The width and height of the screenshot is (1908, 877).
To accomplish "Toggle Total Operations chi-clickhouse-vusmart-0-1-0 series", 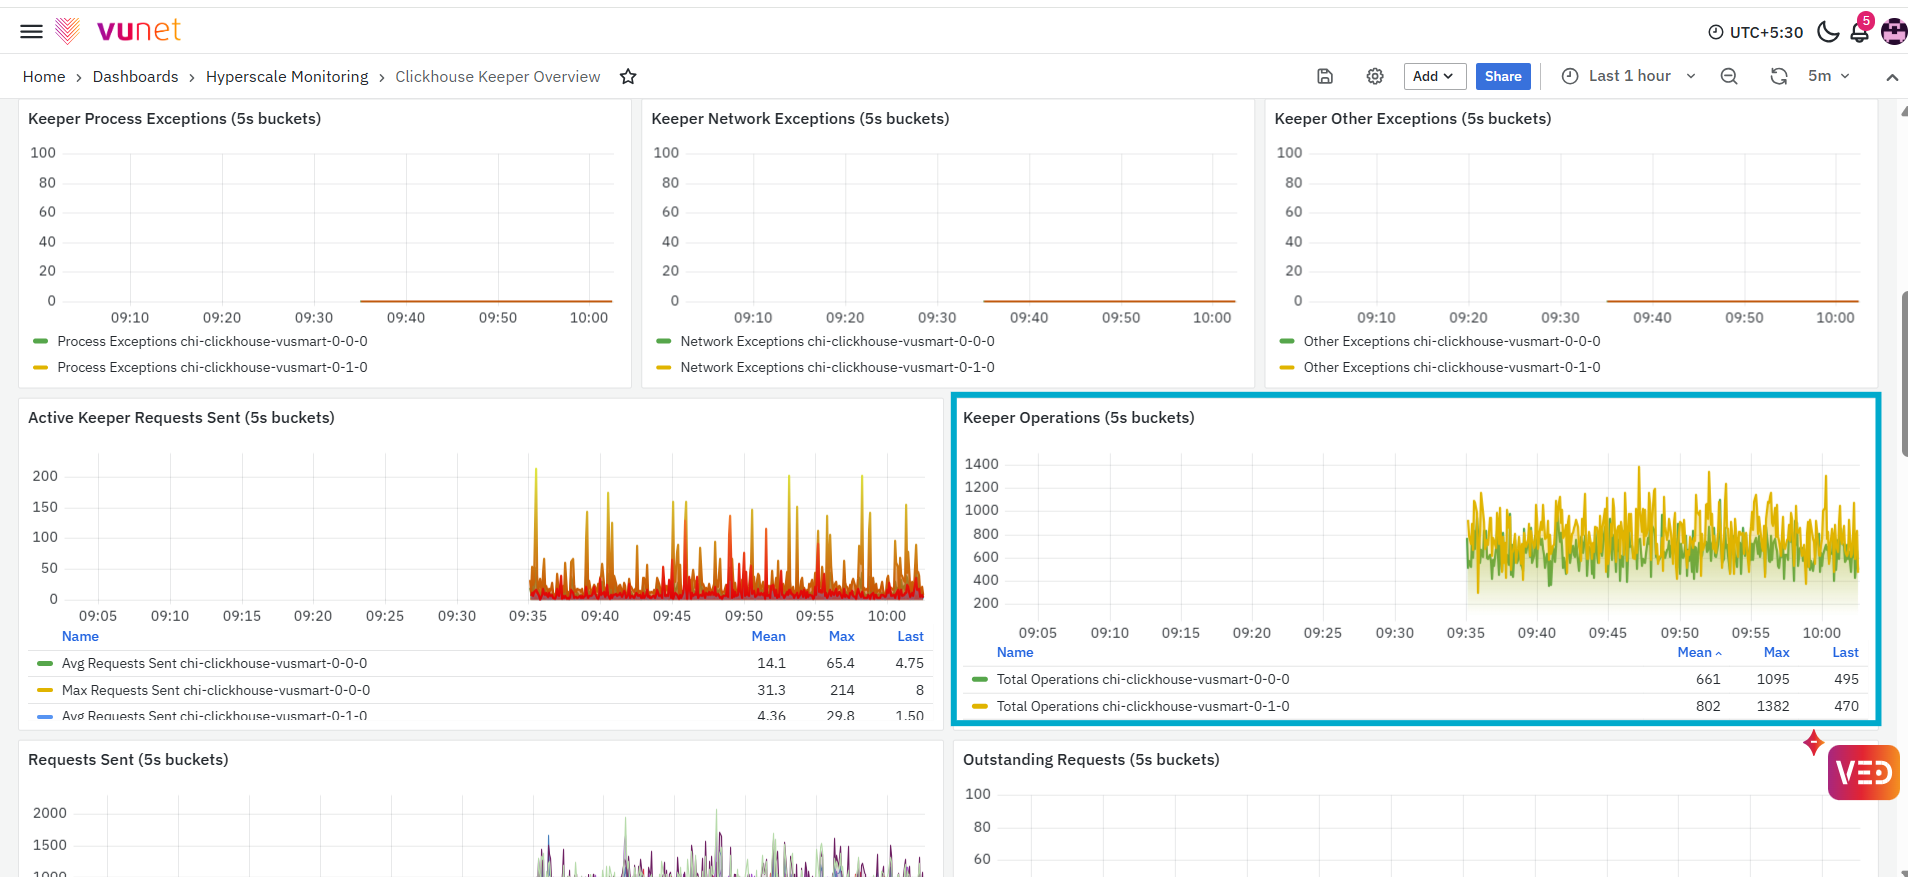I will click(x=1142, y=706).
